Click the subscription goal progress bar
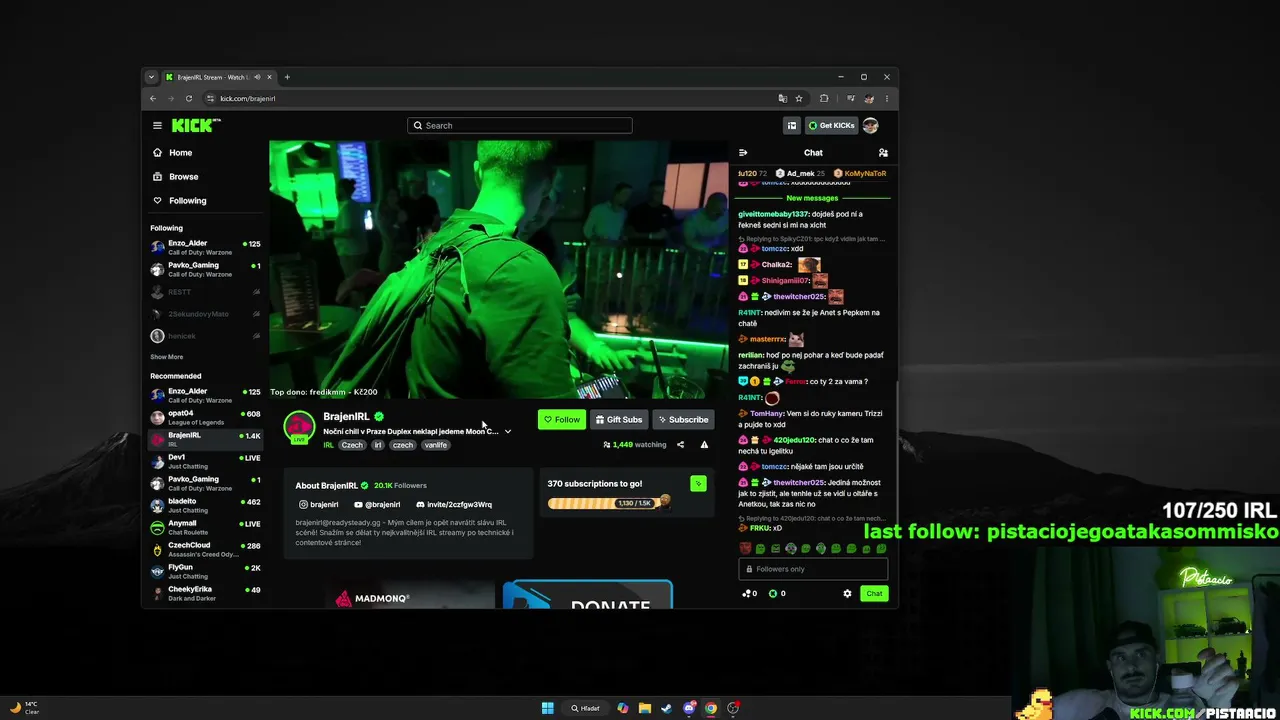 click(x=607, y=503)
